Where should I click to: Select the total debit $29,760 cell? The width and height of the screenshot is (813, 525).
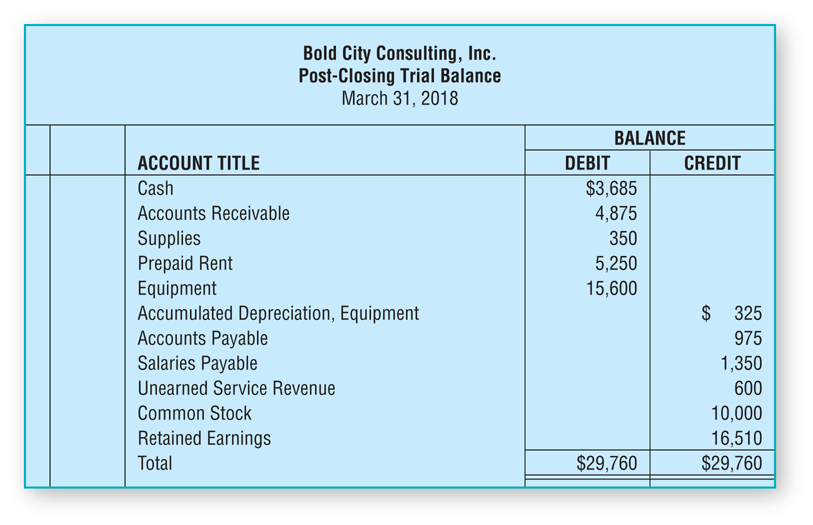[607, 463]
